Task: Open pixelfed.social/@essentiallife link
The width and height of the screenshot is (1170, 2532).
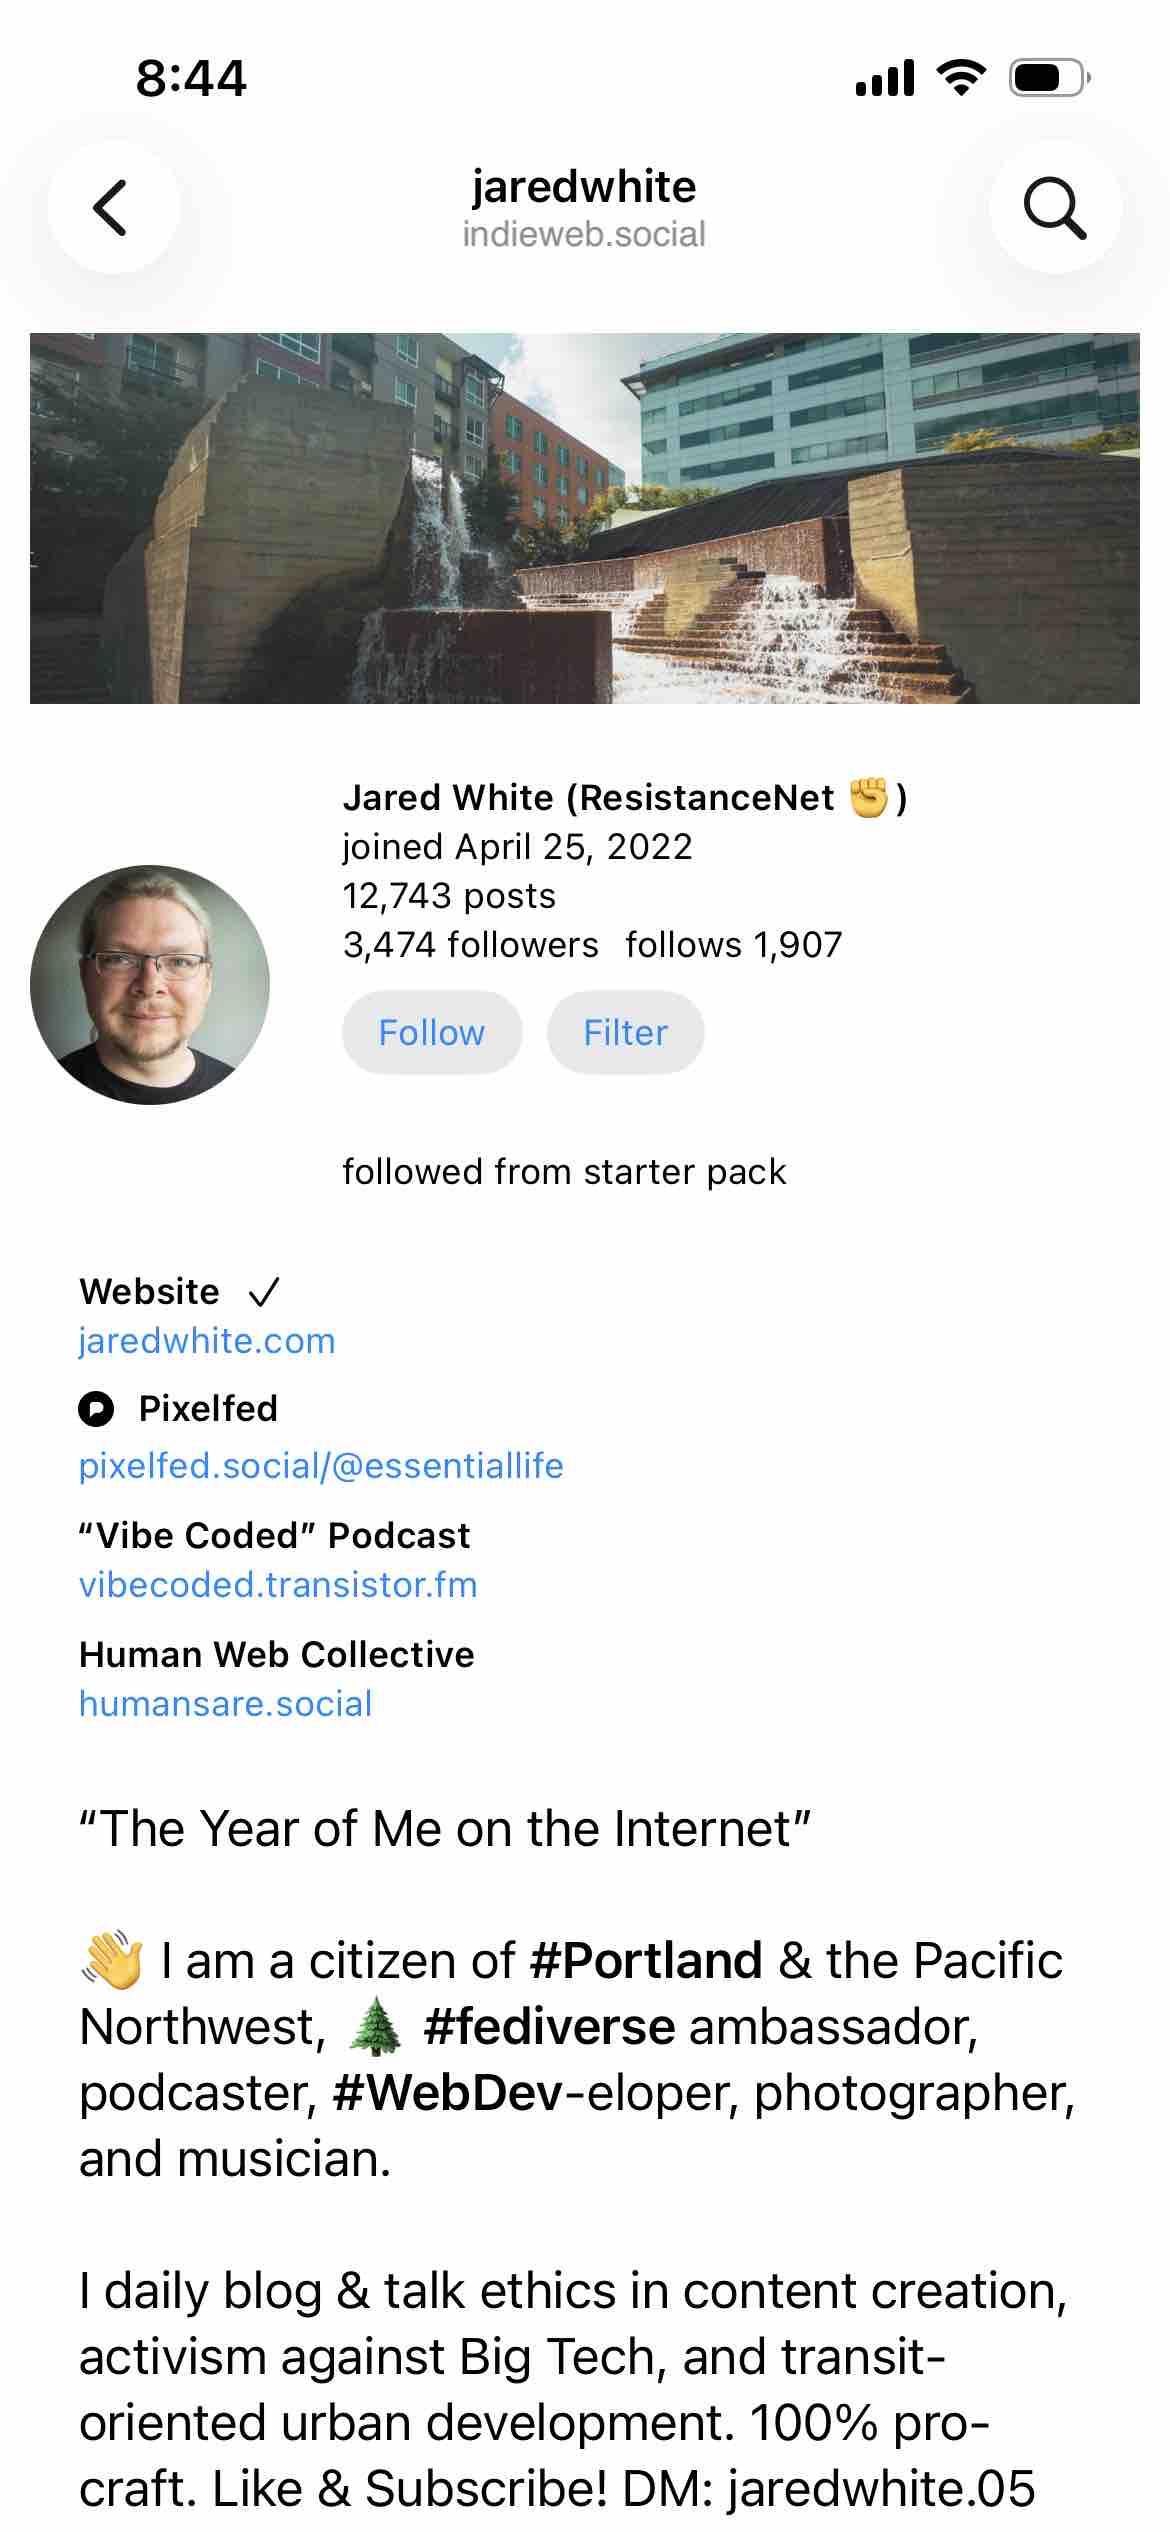Action: pyautogui.click(x=321, y=1466)
